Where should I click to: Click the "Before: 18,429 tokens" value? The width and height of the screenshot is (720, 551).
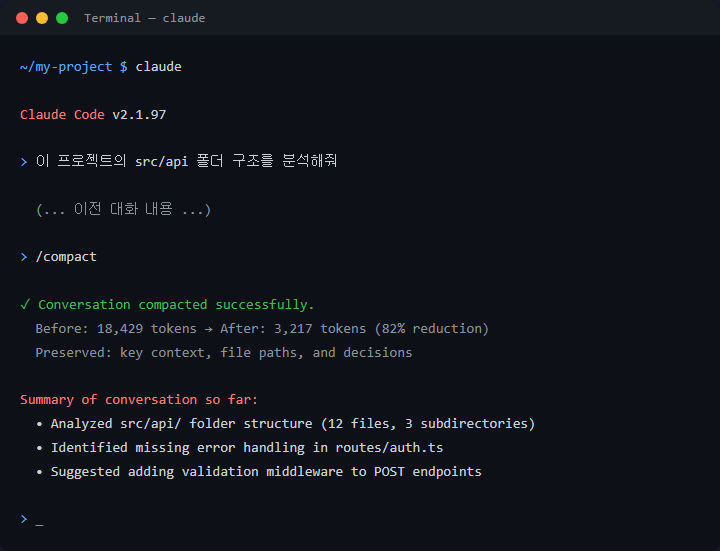[116, 329]
